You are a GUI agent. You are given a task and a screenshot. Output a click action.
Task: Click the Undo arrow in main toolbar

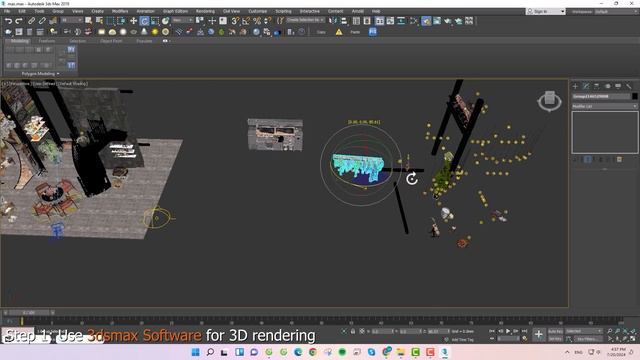(x=8, y=21)
